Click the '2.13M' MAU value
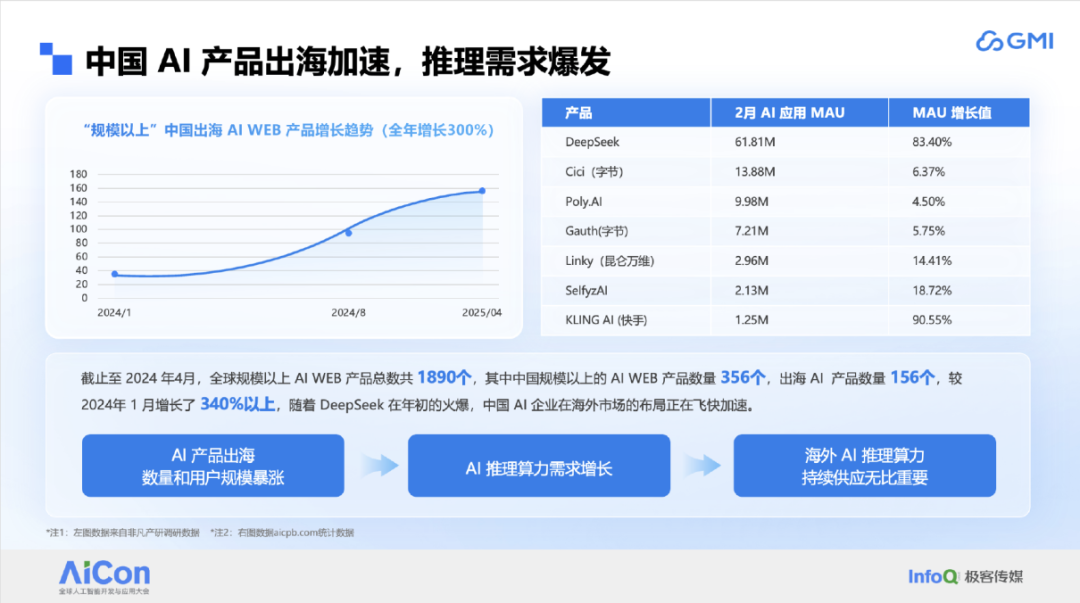1080x603 pixels. pyautogui.click(x=751, y=290)
